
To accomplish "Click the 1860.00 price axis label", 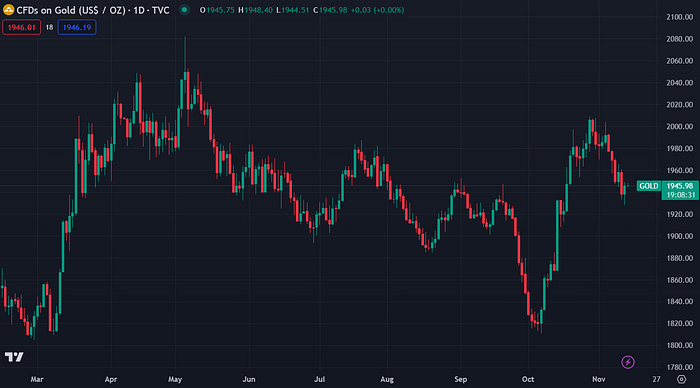I will pos(679,280).
